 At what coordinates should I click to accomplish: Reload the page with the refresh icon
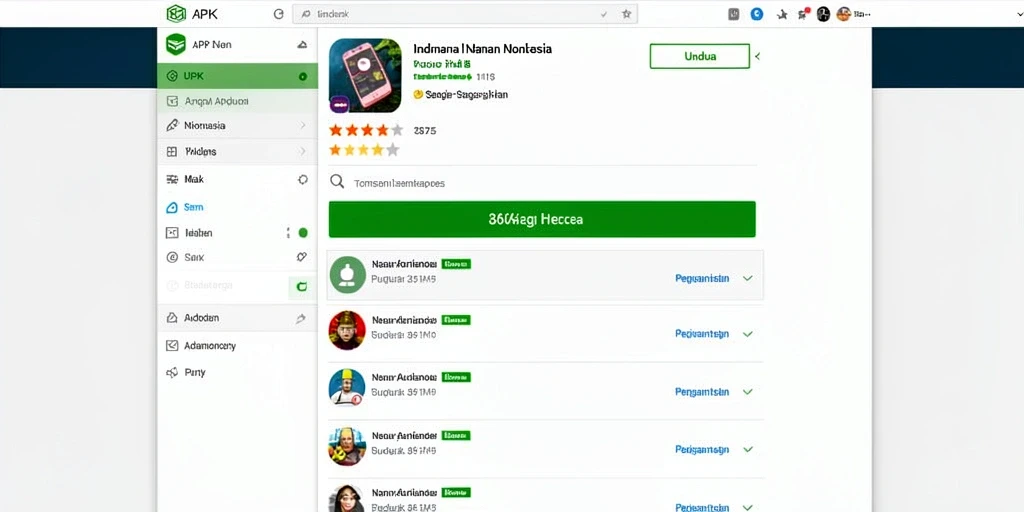279,14
